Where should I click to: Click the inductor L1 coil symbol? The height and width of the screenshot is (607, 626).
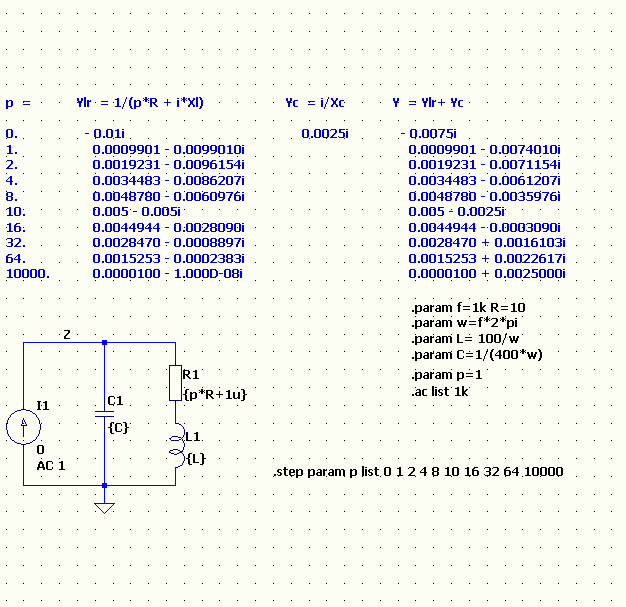177,445
